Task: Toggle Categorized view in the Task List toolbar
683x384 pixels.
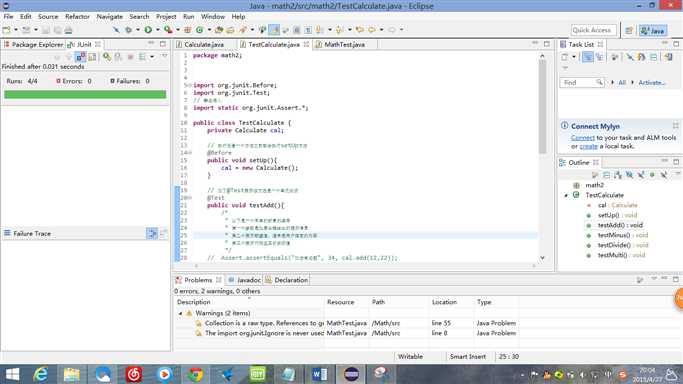Action: [588, 57]
